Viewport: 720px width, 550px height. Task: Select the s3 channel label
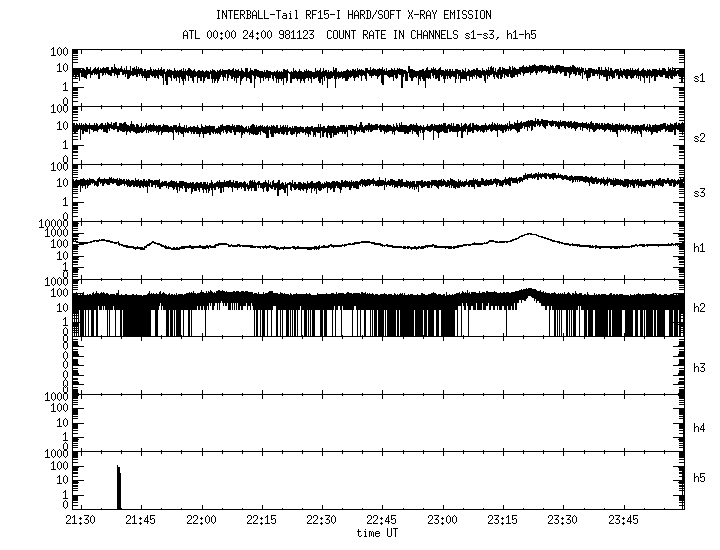tap(699, 191)
